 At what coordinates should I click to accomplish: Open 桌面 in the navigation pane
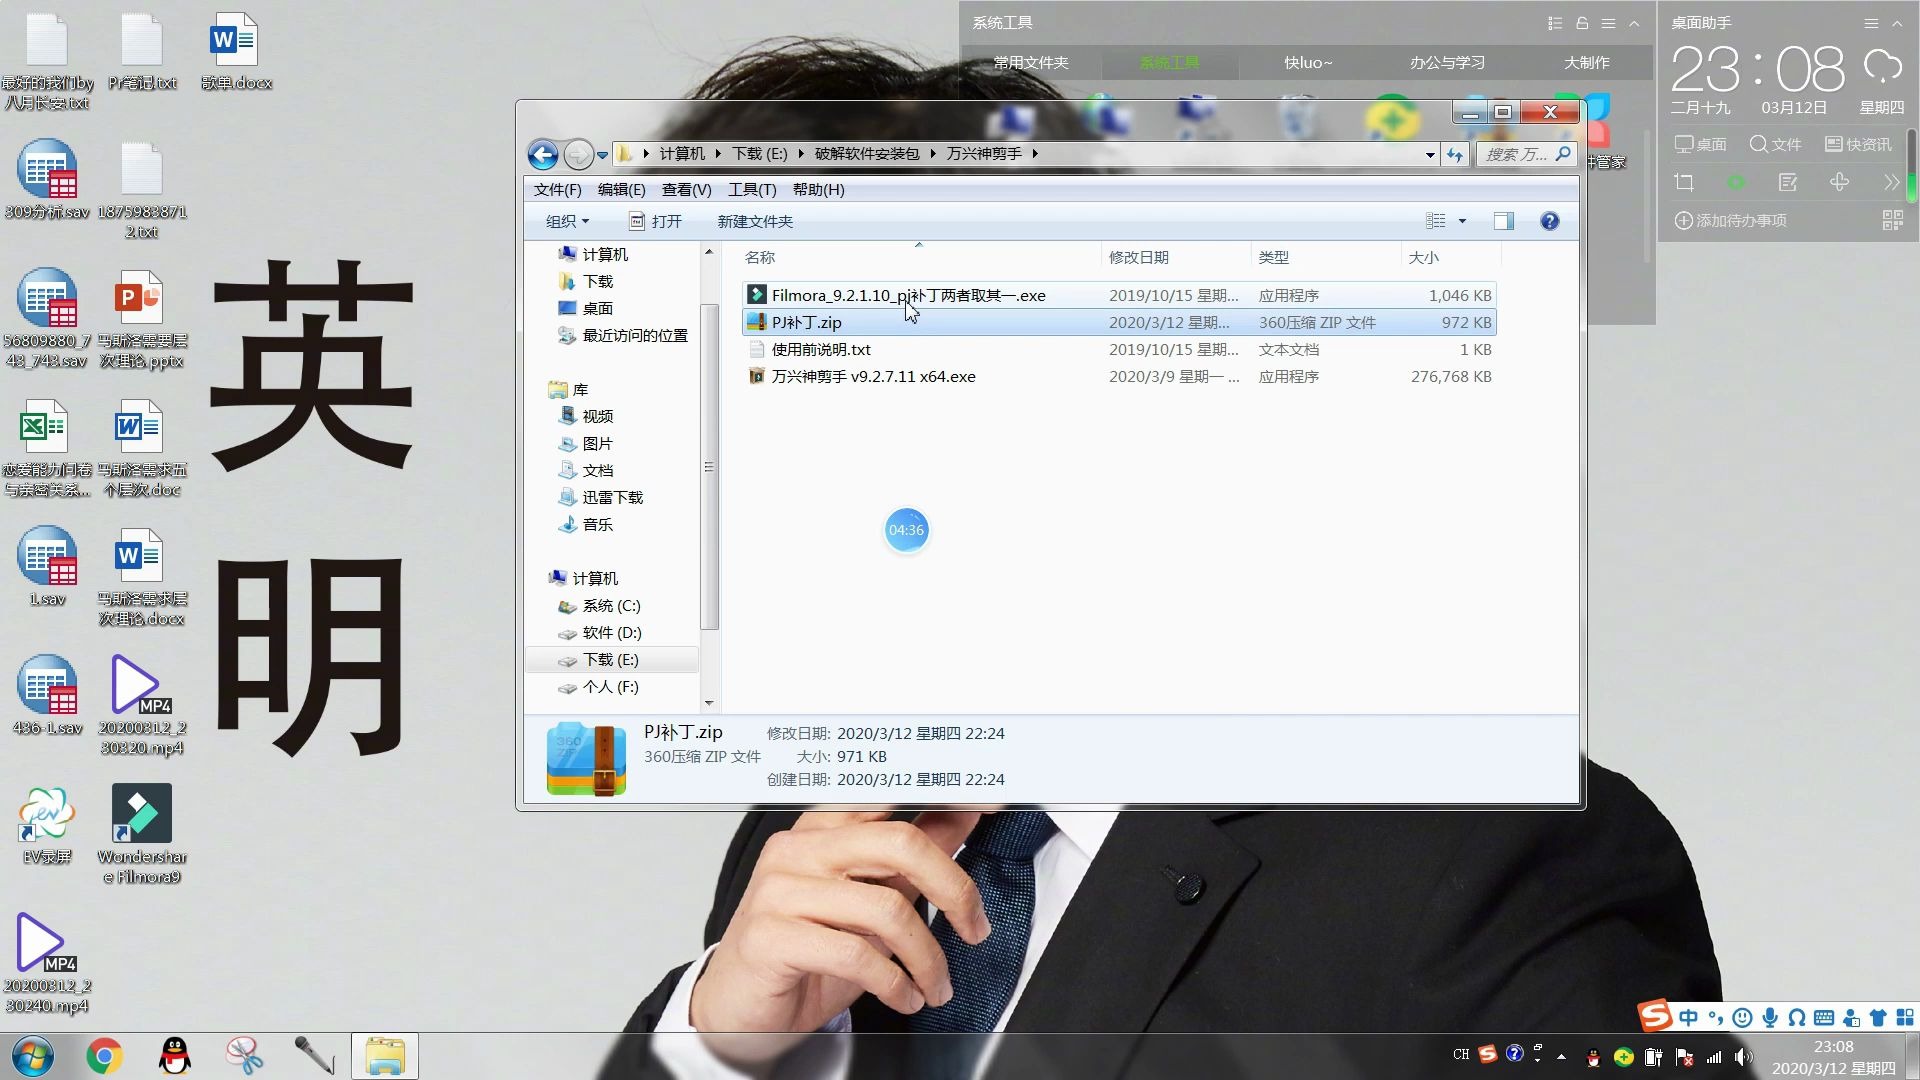tap(597, 308)
